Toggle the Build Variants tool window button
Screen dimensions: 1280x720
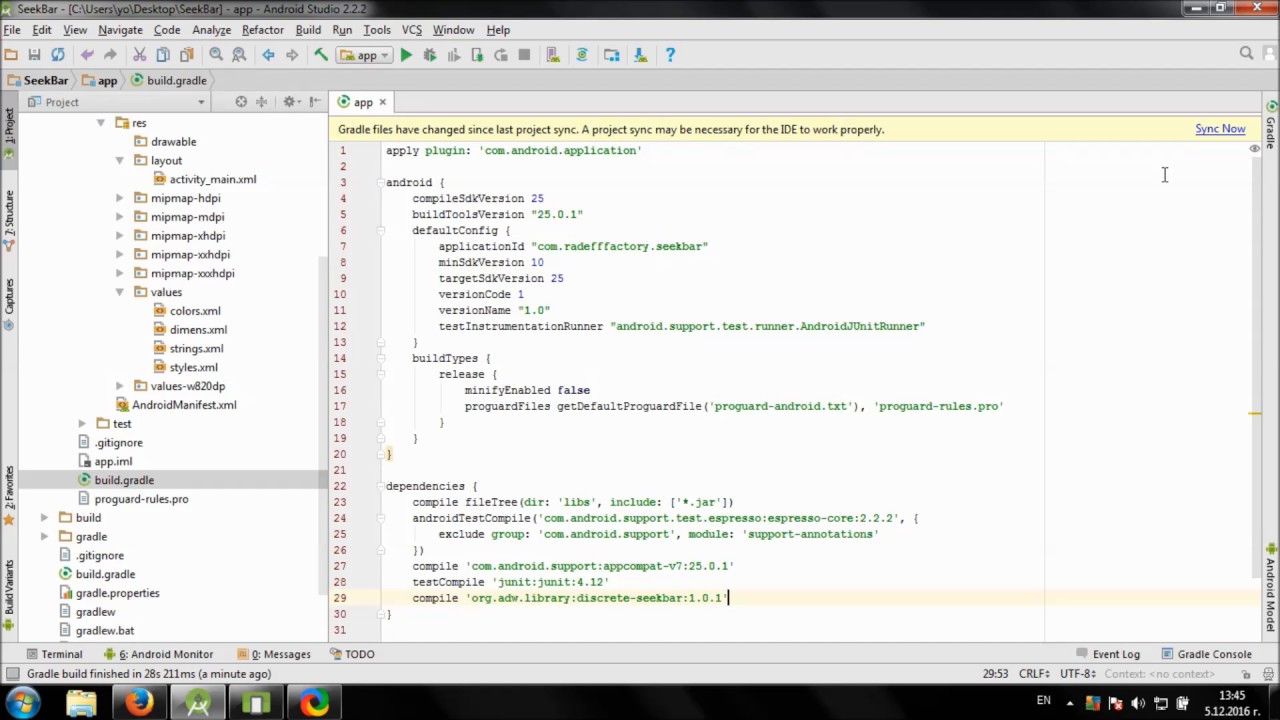click(9, 594)
